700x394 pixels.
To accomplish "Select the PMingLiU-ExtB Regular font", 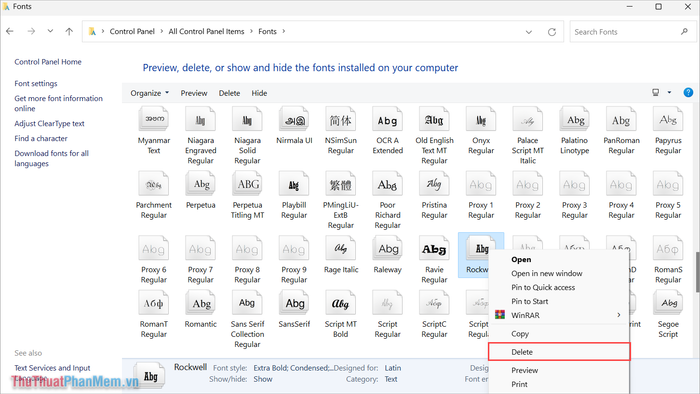I will click(341, 200).
